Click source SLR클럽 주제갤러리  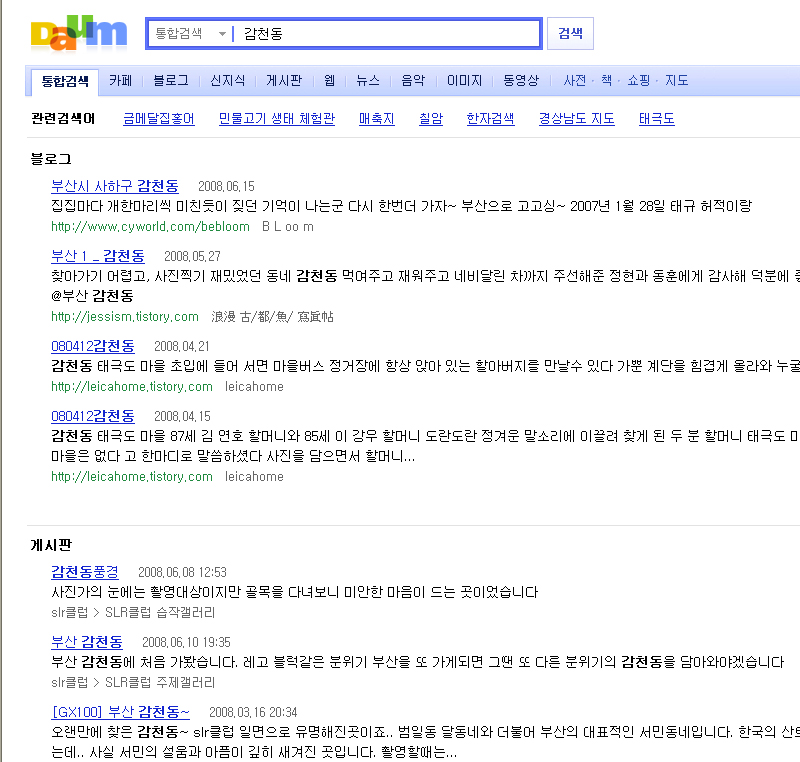coord(160,682)
